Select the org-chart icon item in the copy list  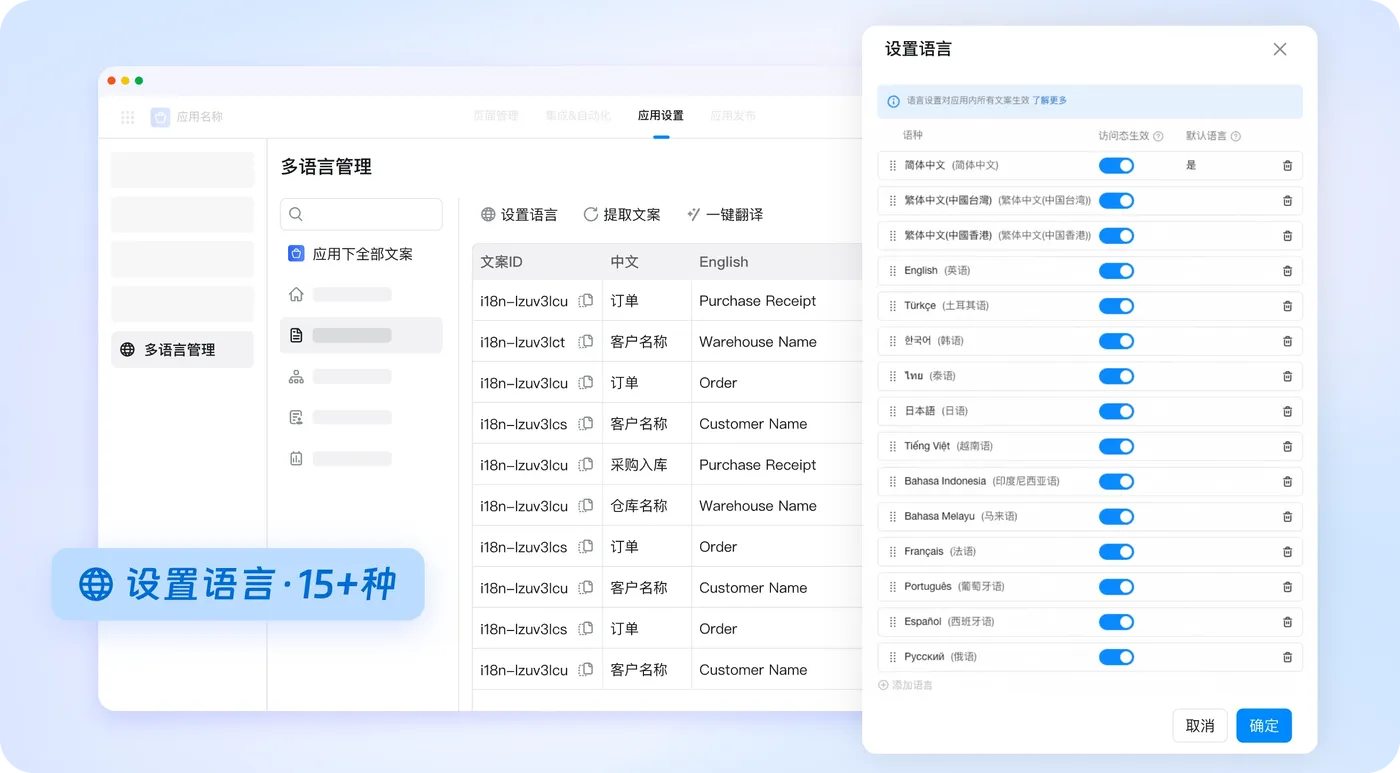296,377
